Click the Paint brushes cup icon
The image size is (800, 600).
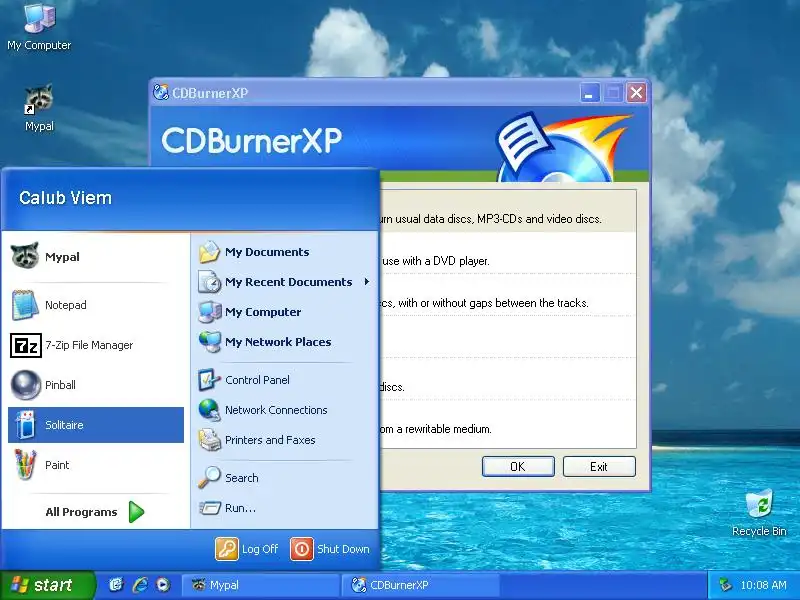coord(25,465)
